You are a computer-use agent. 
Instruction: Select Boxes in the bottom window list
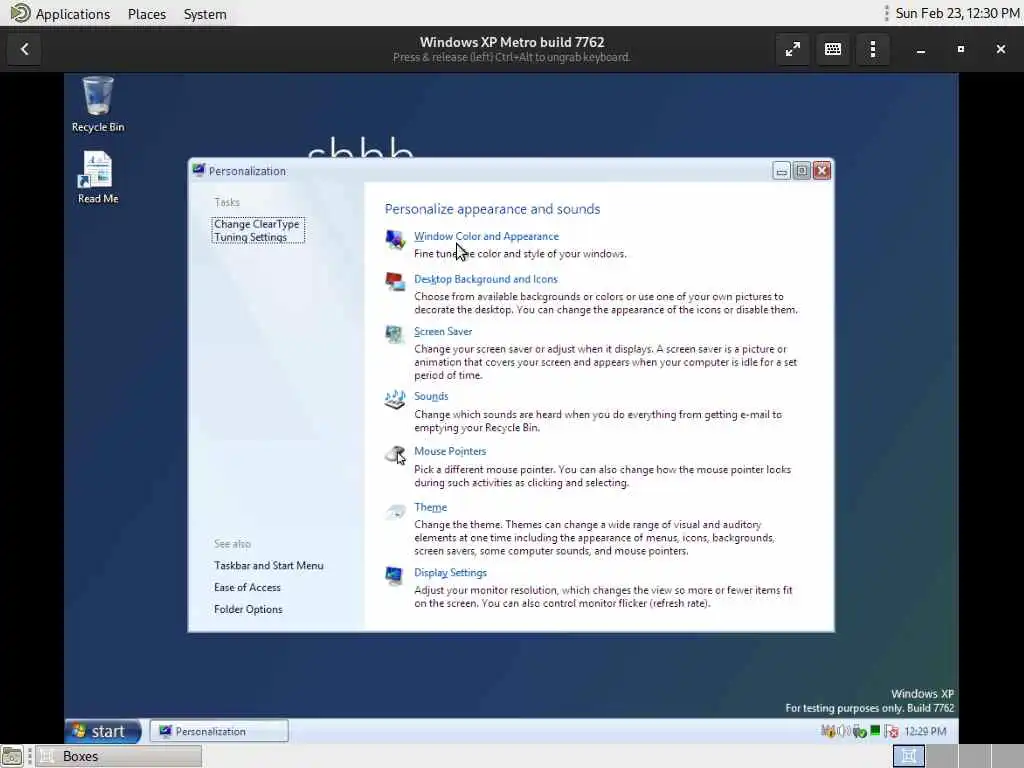click(118, 756)
